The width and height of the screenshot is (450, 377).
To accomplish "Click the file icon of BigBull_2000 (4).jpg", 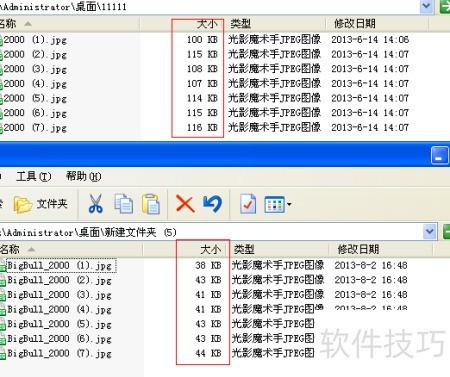I will pyautogui.click(x=3, y=310).
